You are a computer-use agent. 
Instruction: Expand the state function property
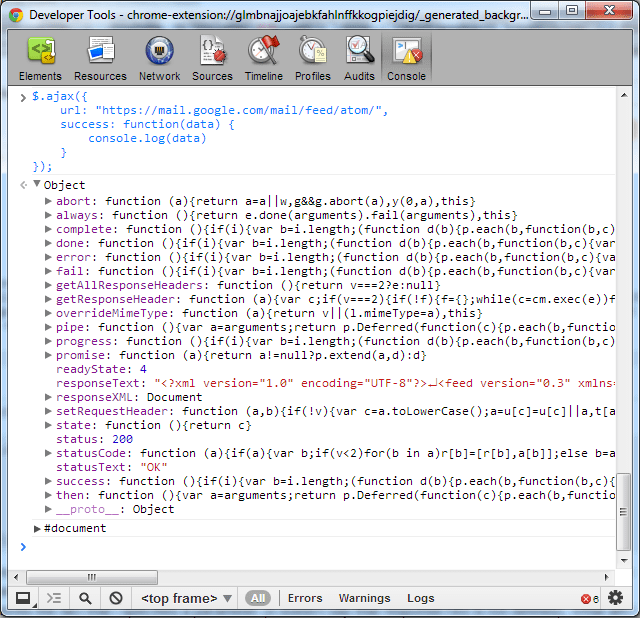point(48,425)
